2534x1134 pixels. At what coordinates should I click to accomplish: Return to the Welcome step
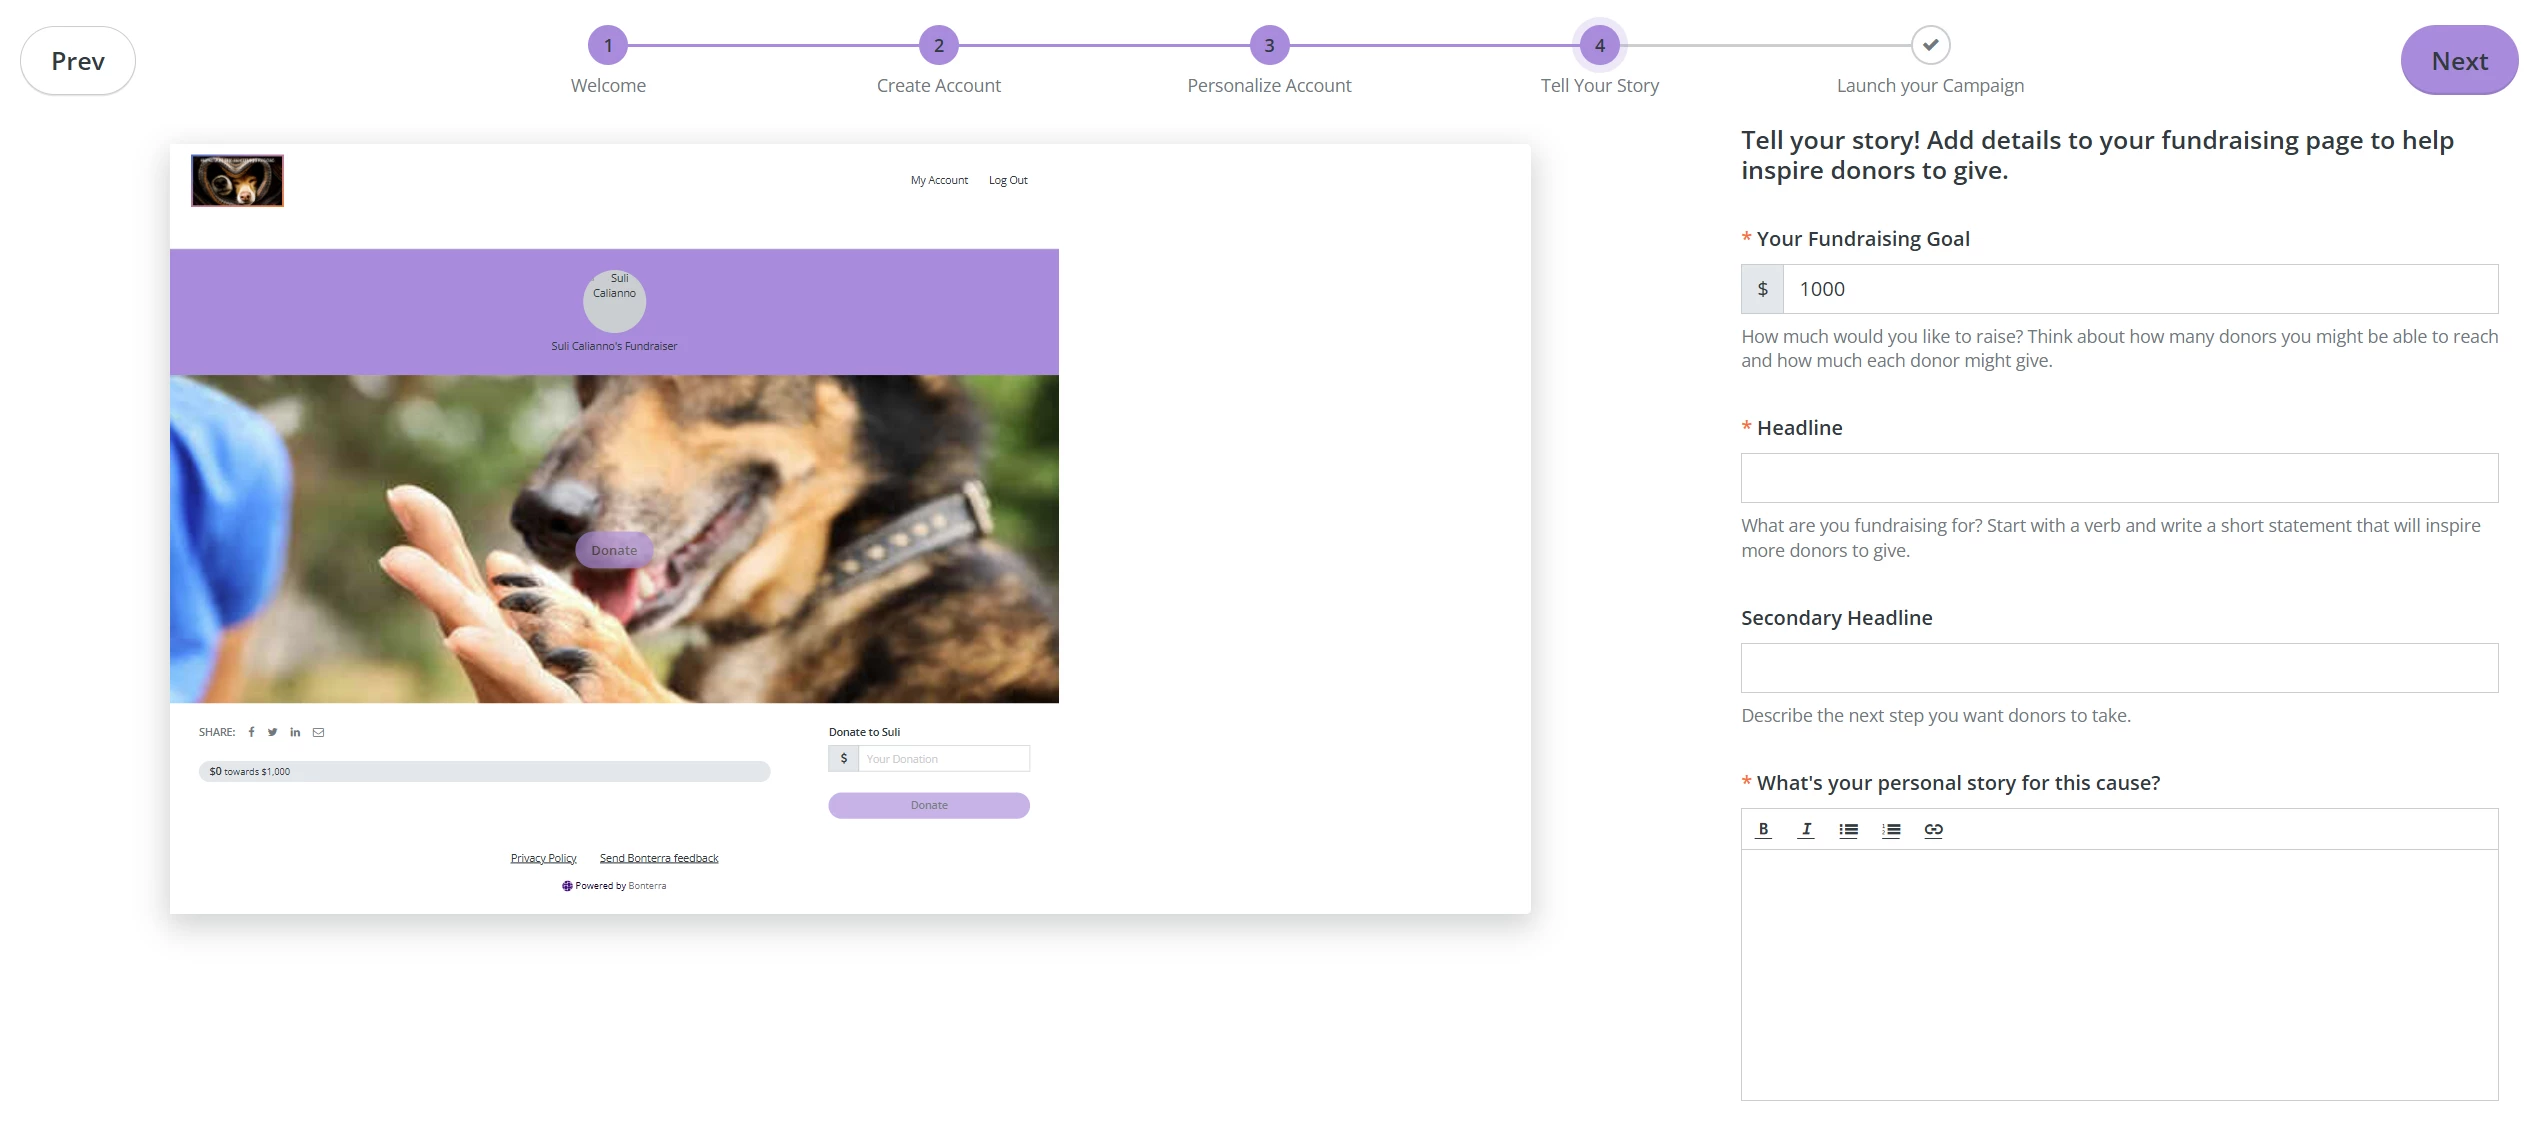pos(608,45)
